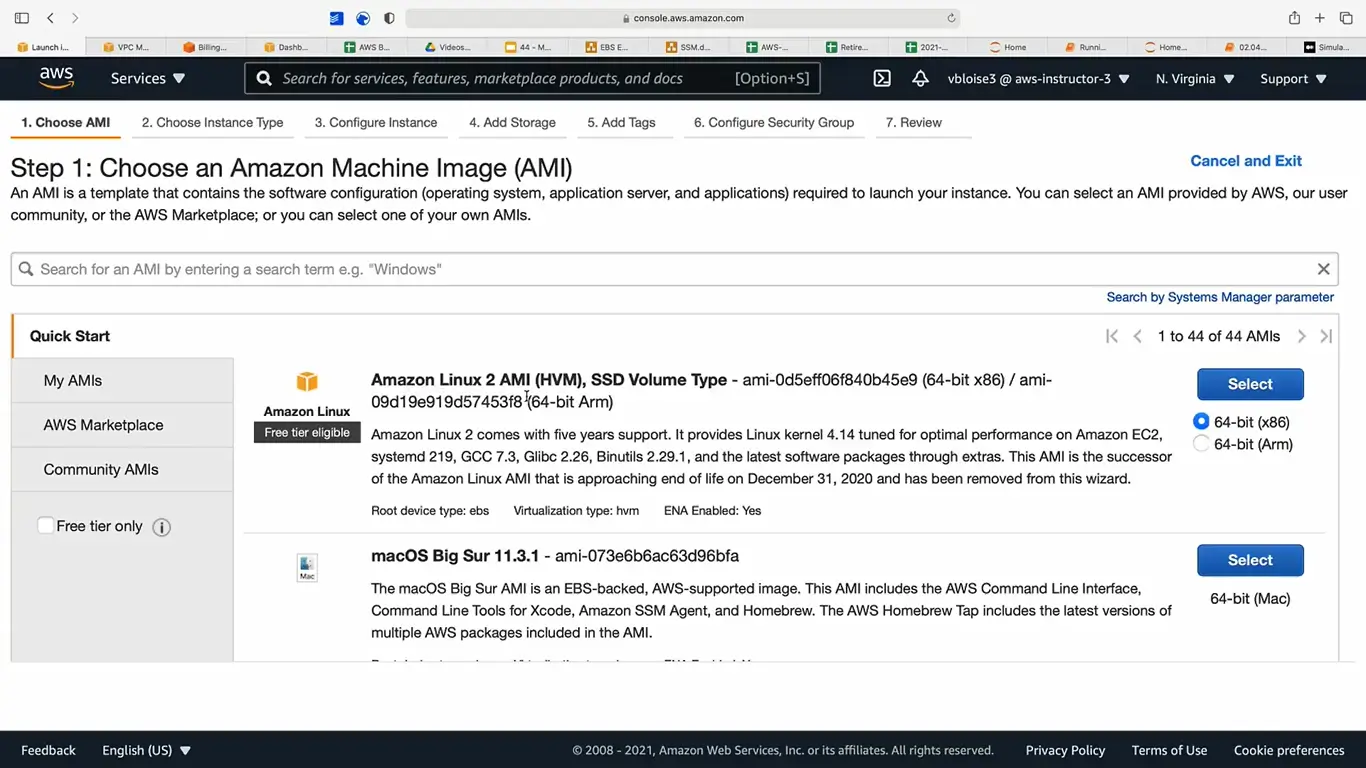Open the My AMIs category
Viewport: 1366px width, 768px height.
[122, 381]
